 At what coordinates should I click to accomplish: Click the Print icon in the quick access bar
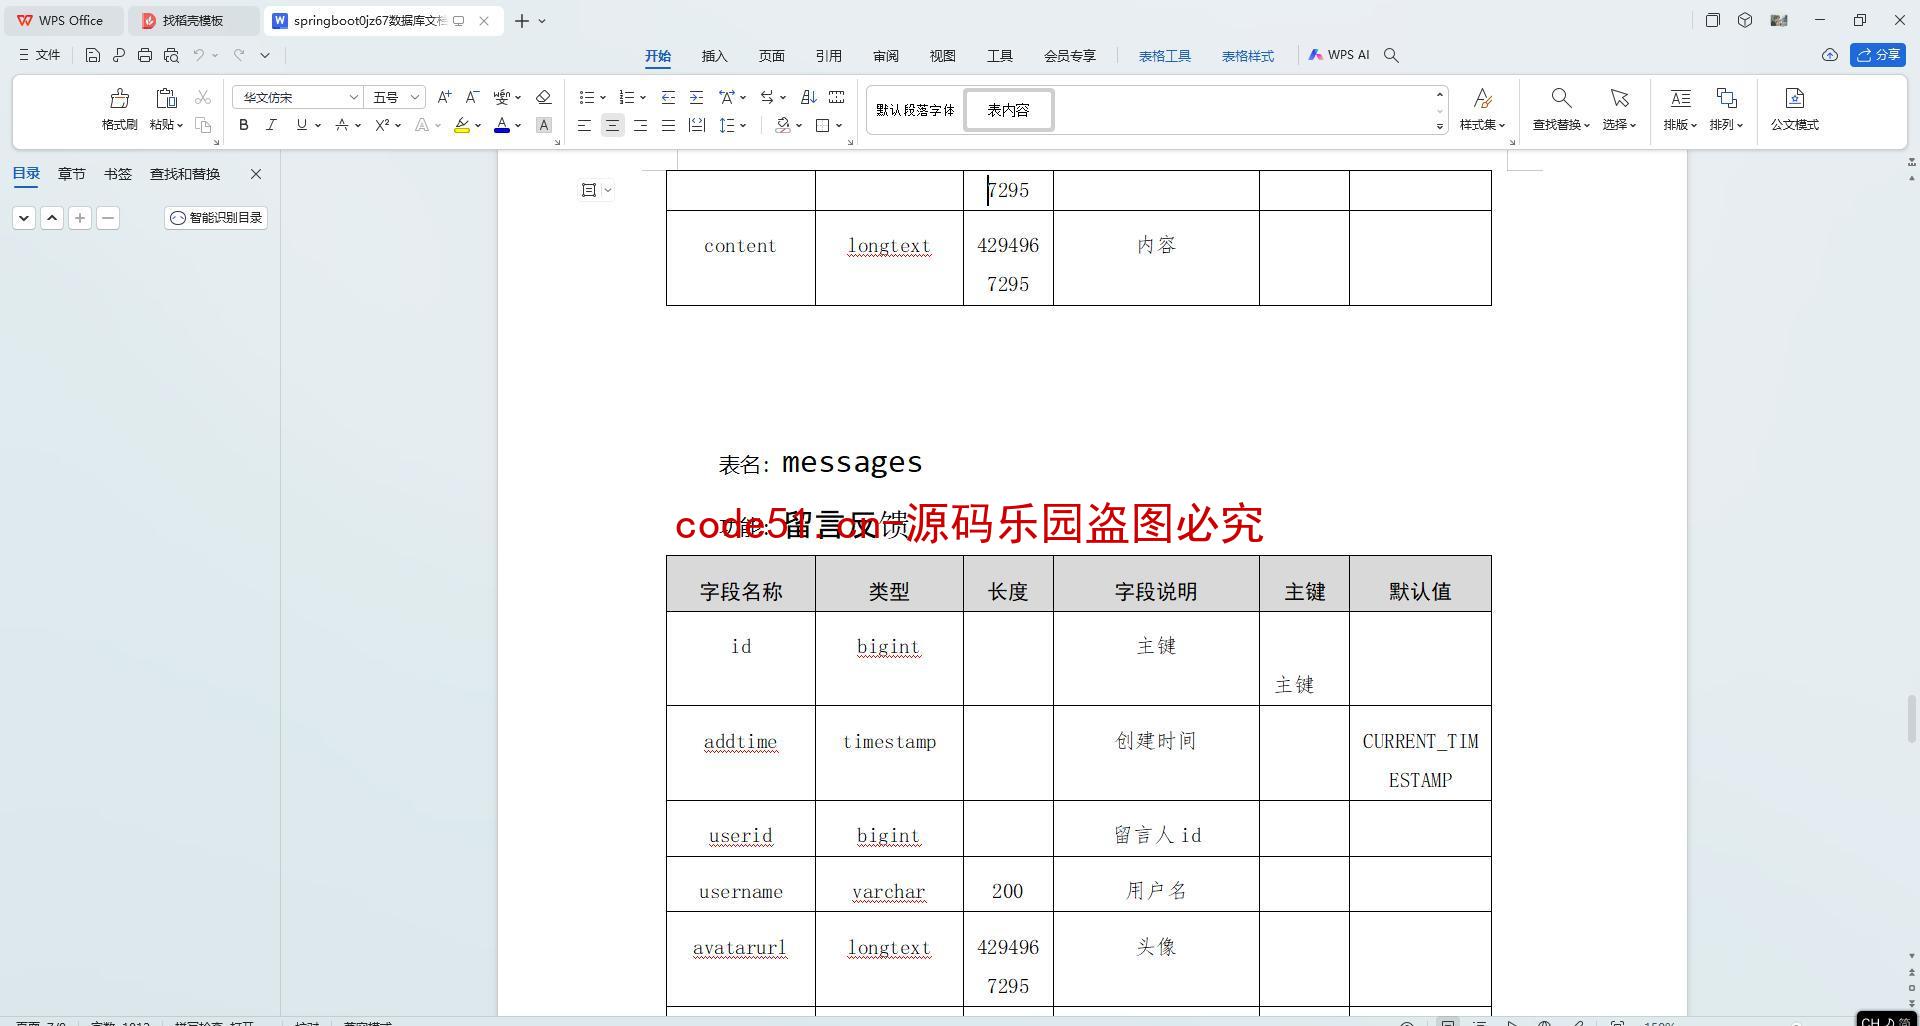pyautogui.click(x=145, y=55)
